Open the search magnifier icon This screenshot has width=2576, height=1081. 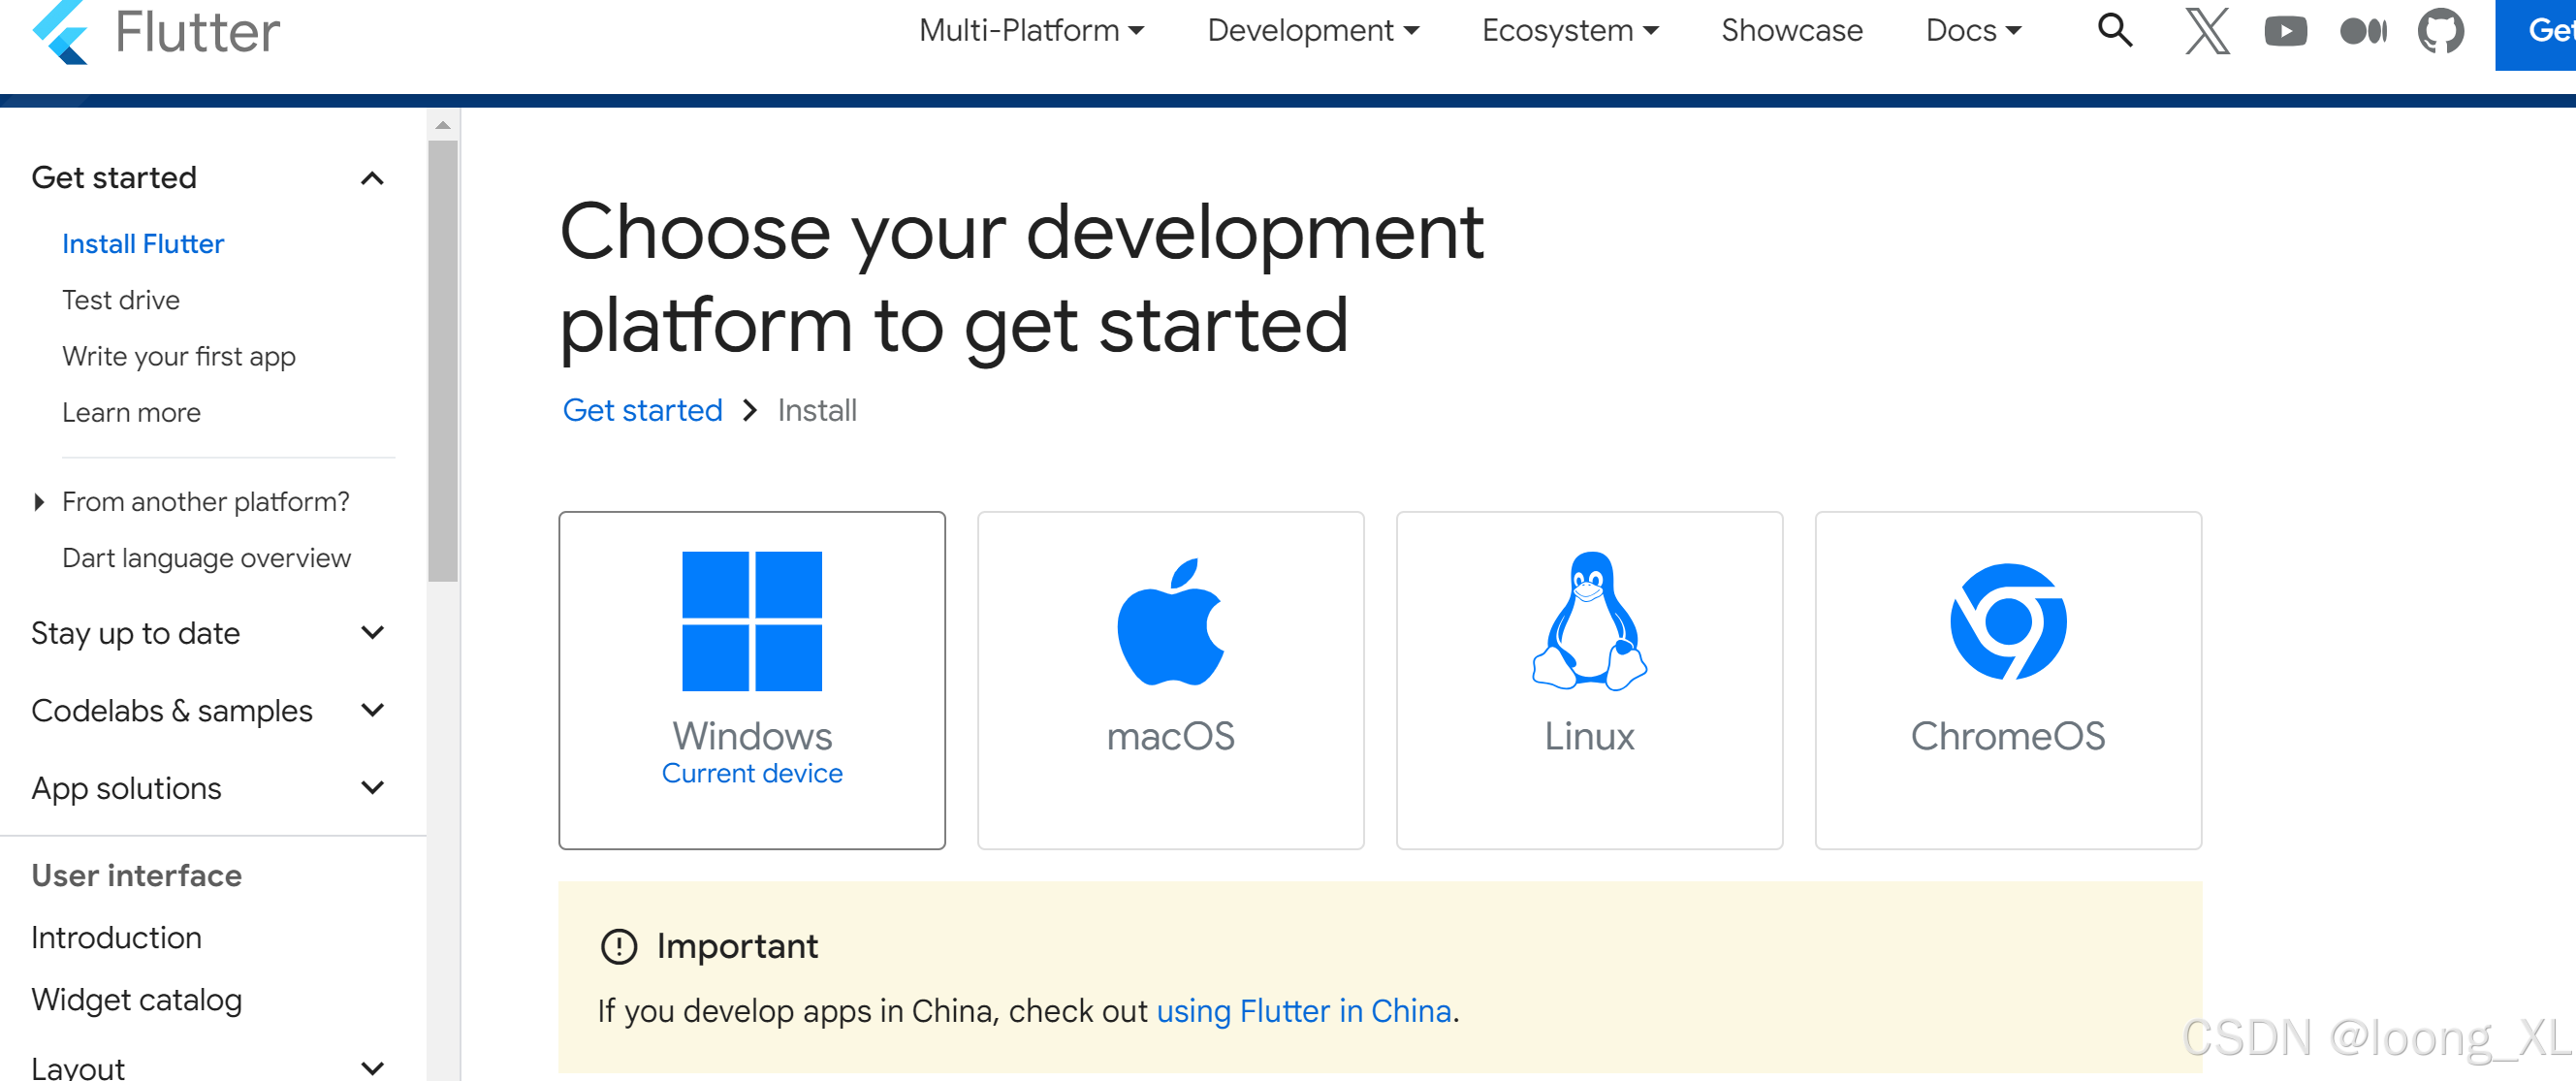tap(2115, 31)
